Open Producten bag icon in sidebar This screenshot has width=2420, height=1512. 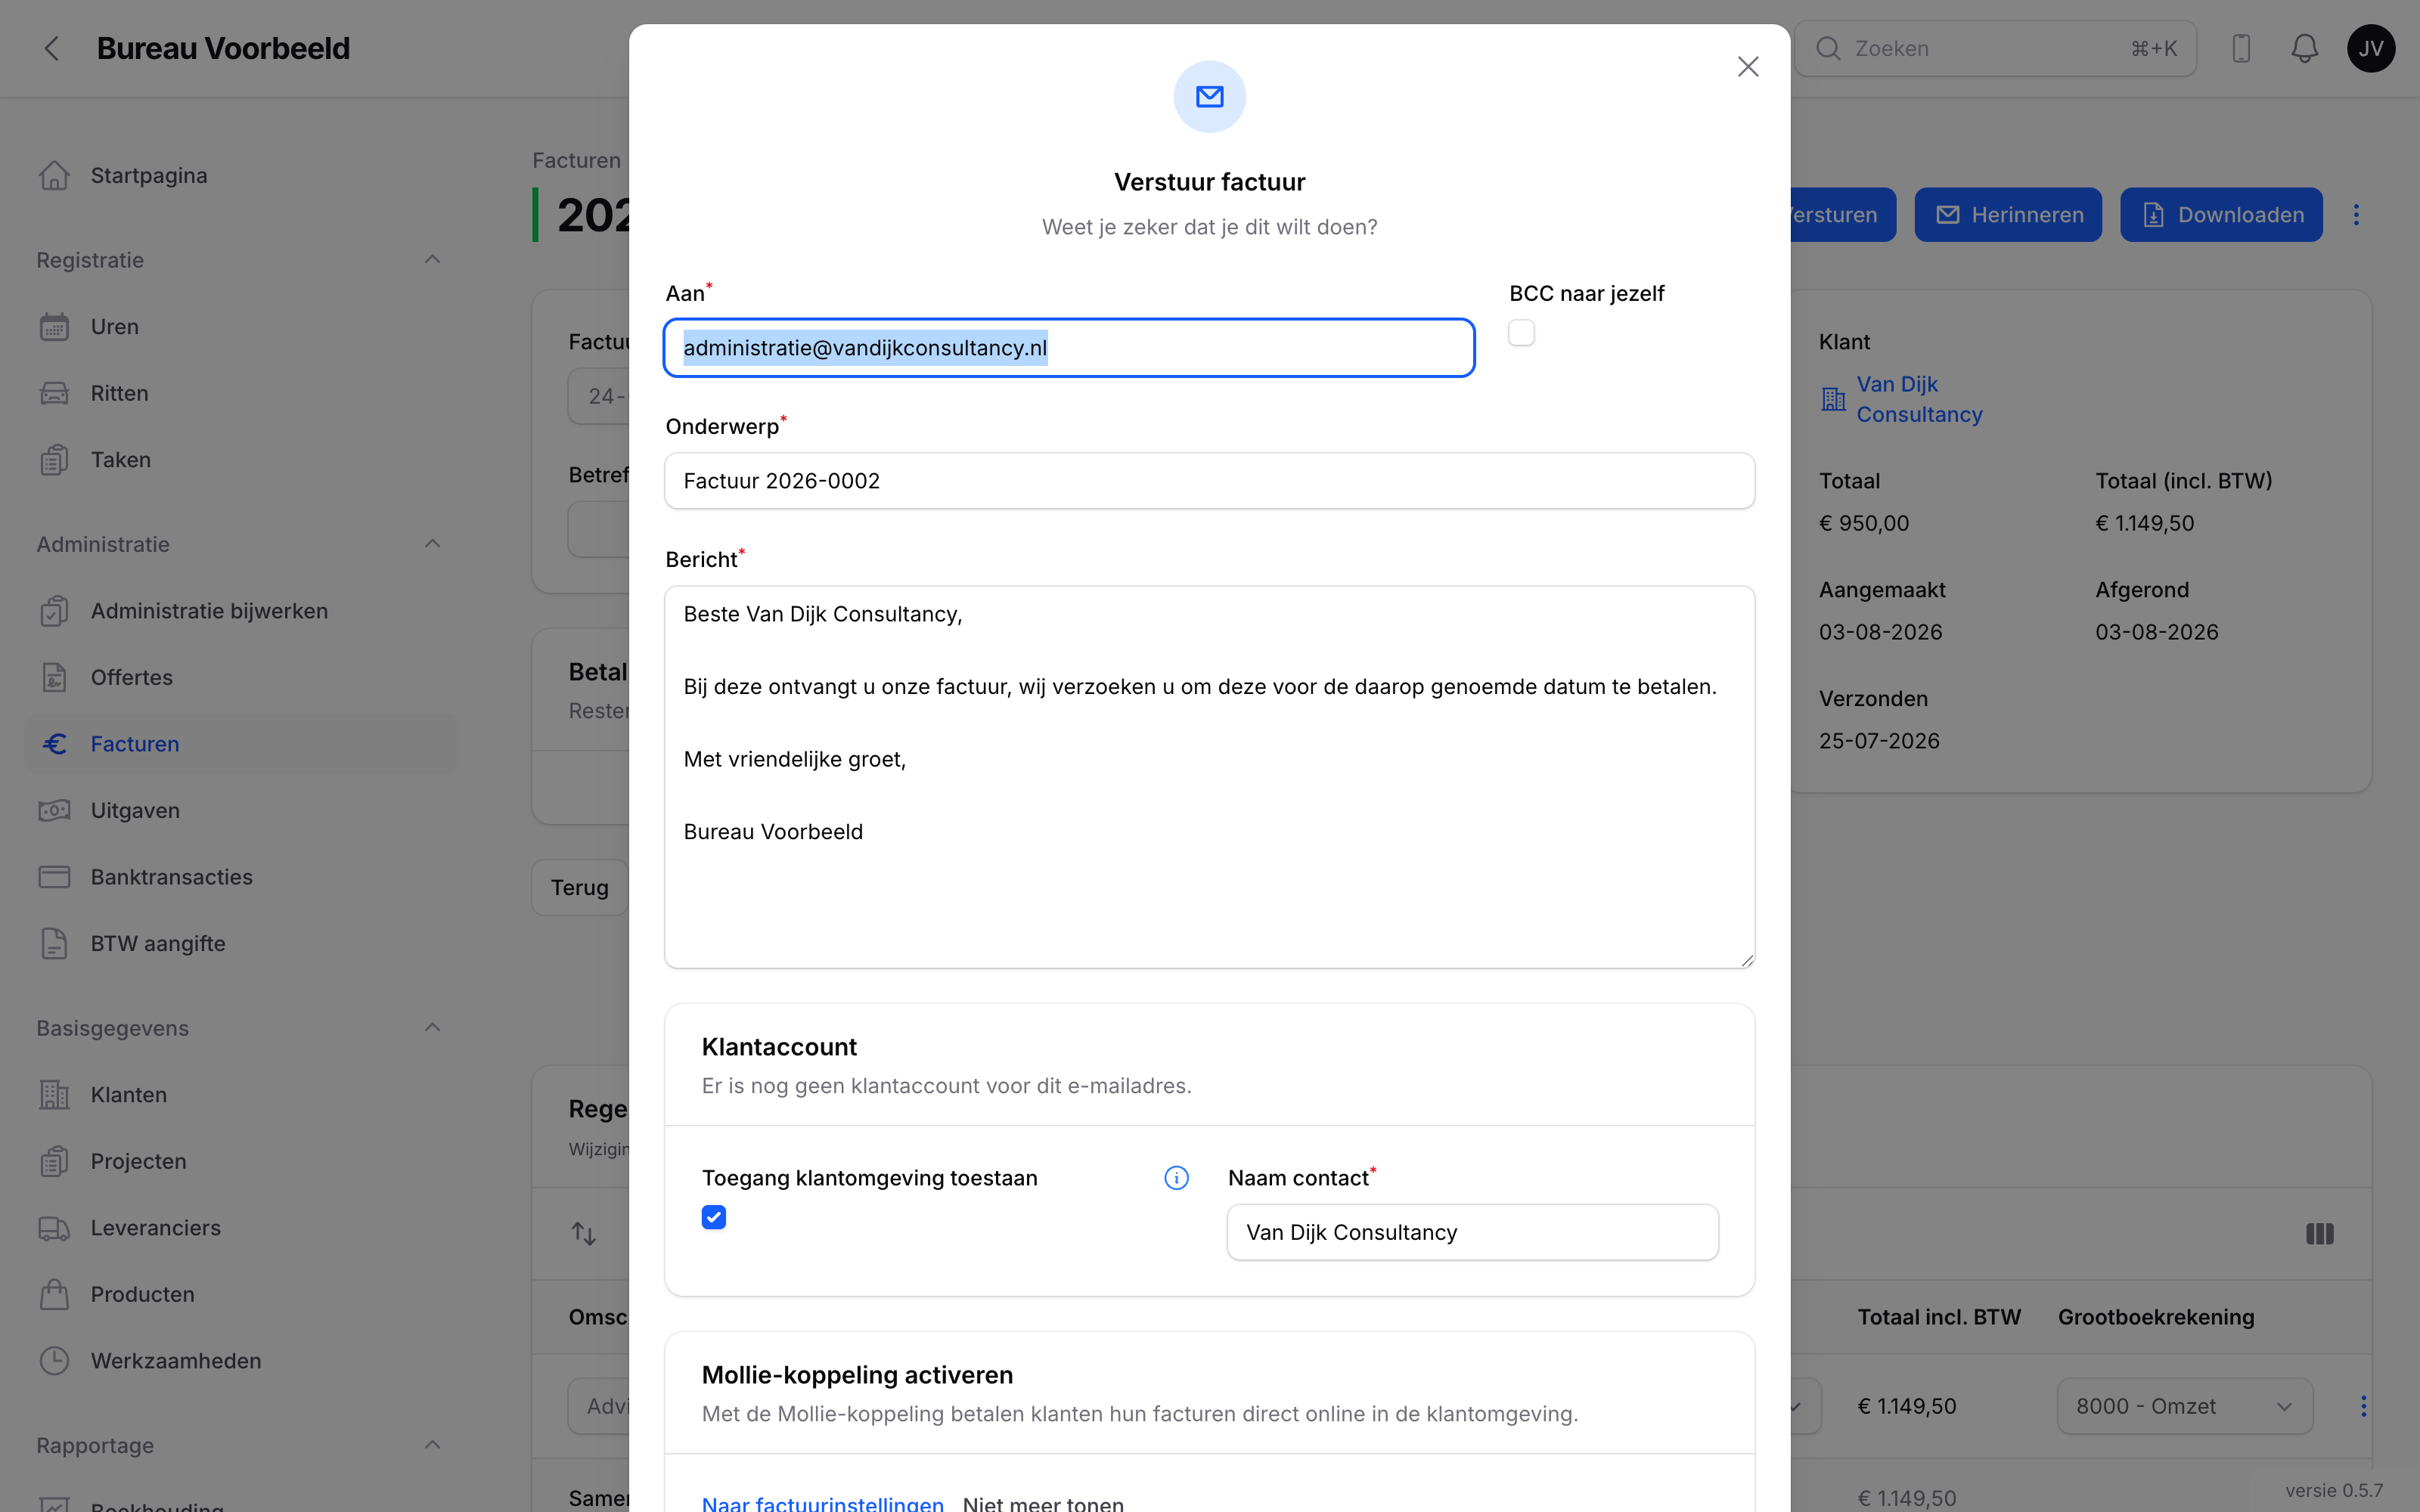[x=54, y=1294]
